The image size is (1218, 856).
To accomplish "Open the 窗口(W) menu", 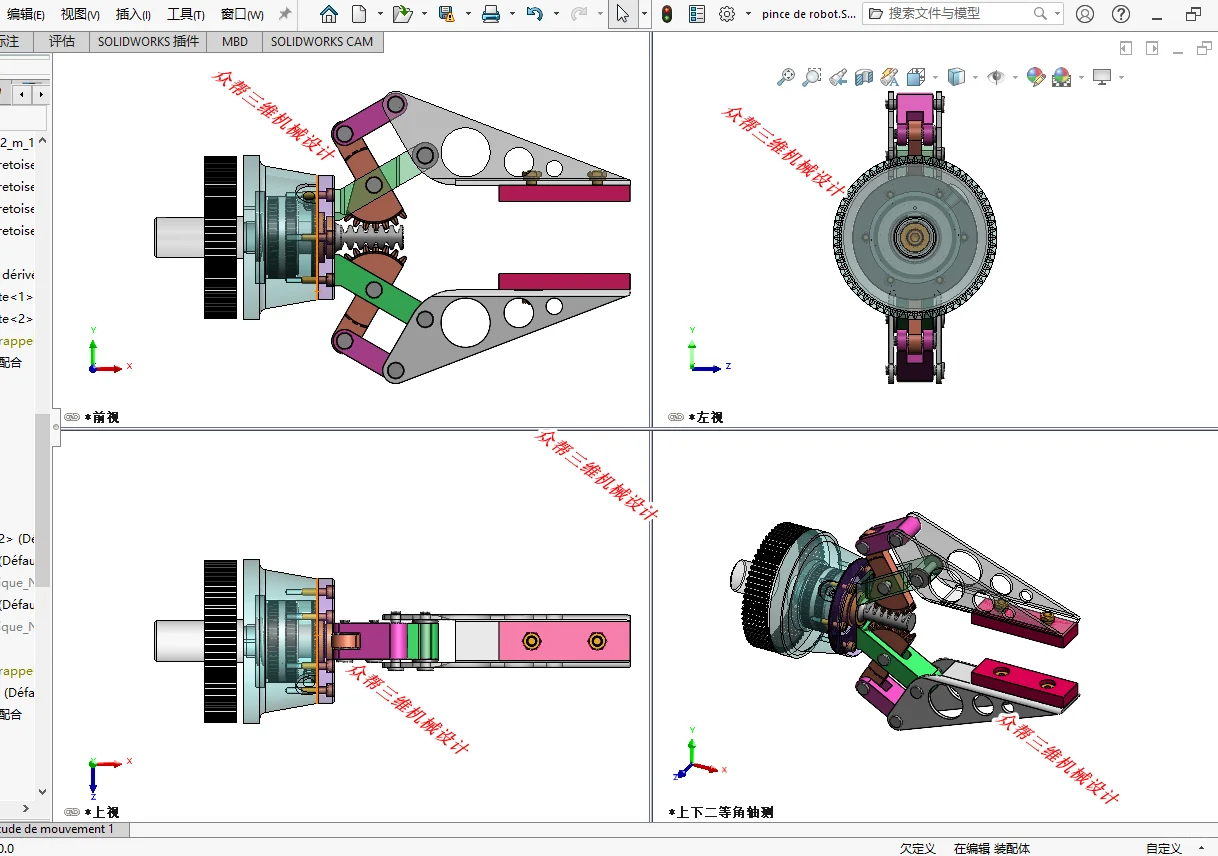I will coord(242,15).
